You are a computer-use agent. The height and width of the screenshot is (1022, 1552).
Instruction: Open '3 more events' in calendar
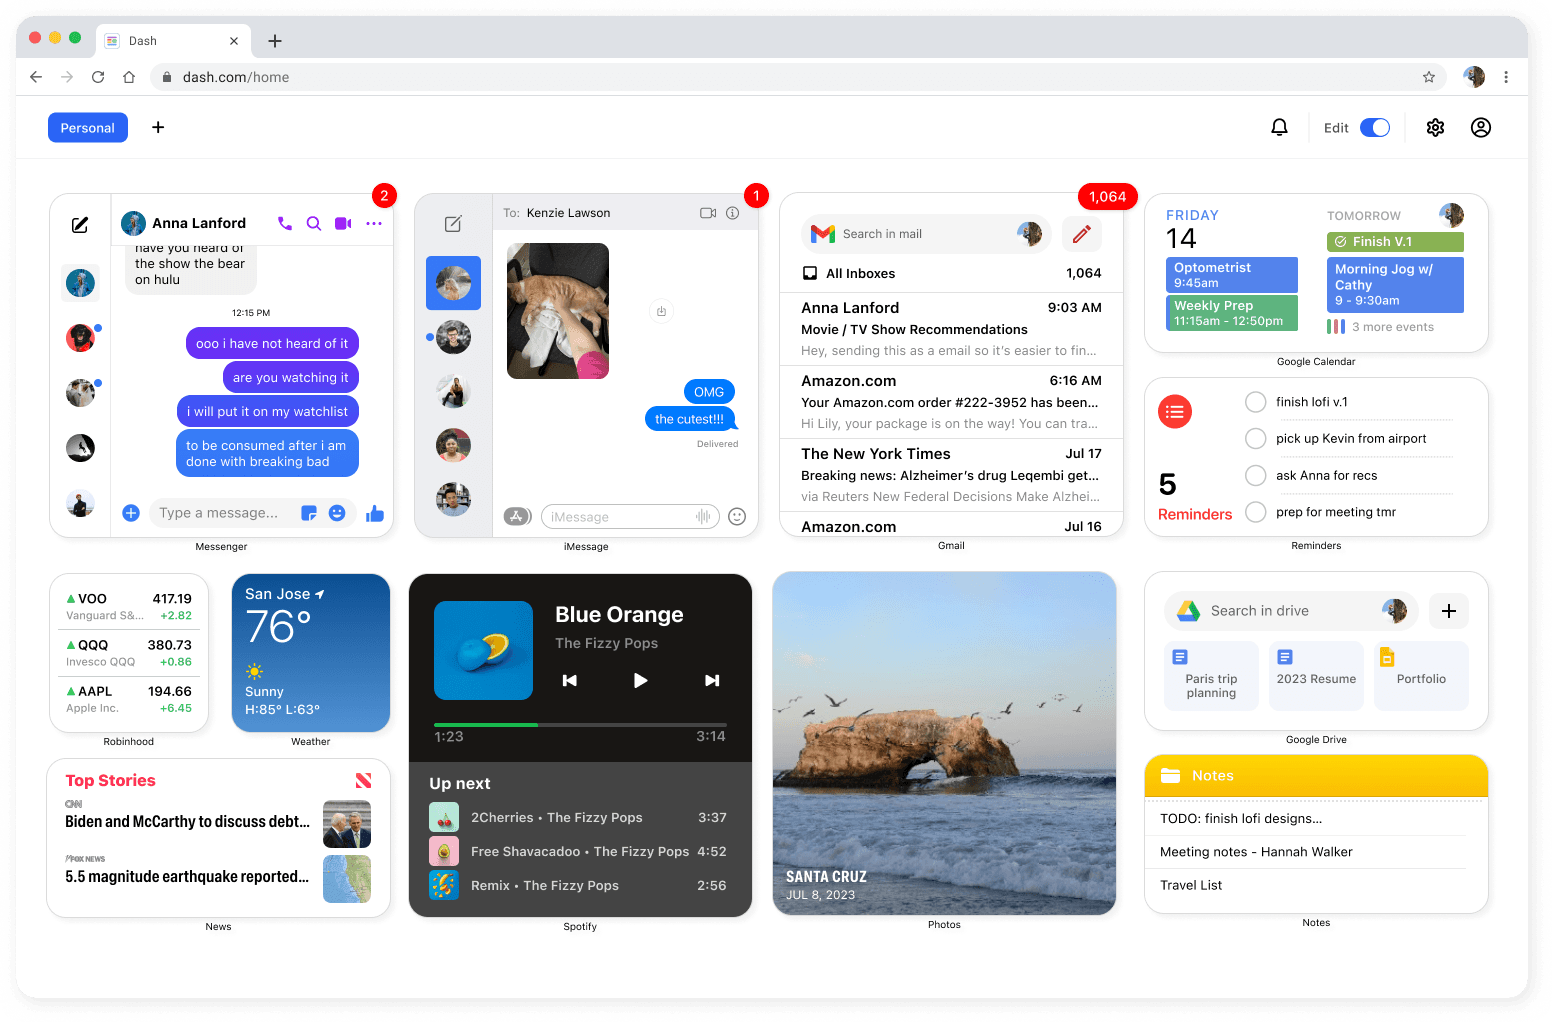(x=1380, y=327)
